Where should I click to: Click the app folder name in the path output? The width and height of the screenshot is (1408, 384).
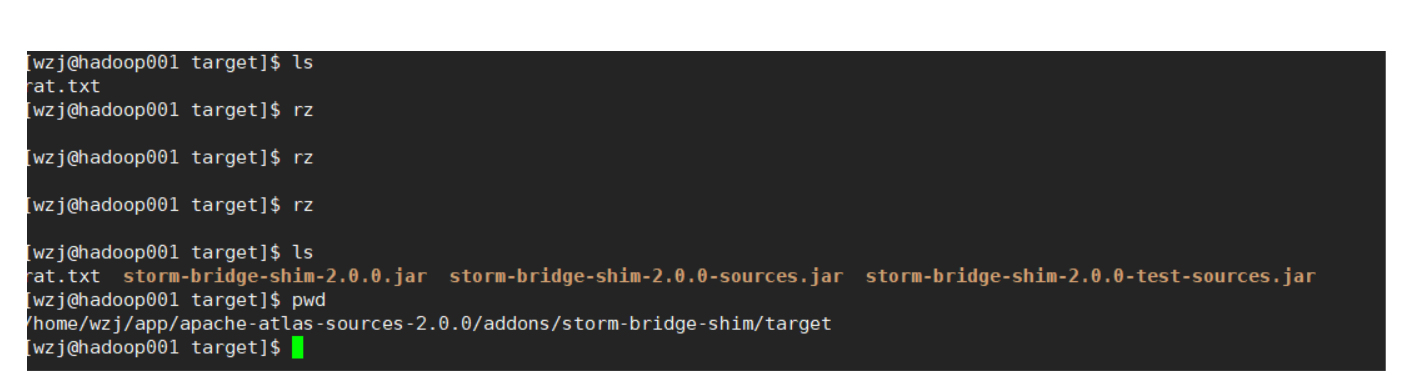(152, 324)
